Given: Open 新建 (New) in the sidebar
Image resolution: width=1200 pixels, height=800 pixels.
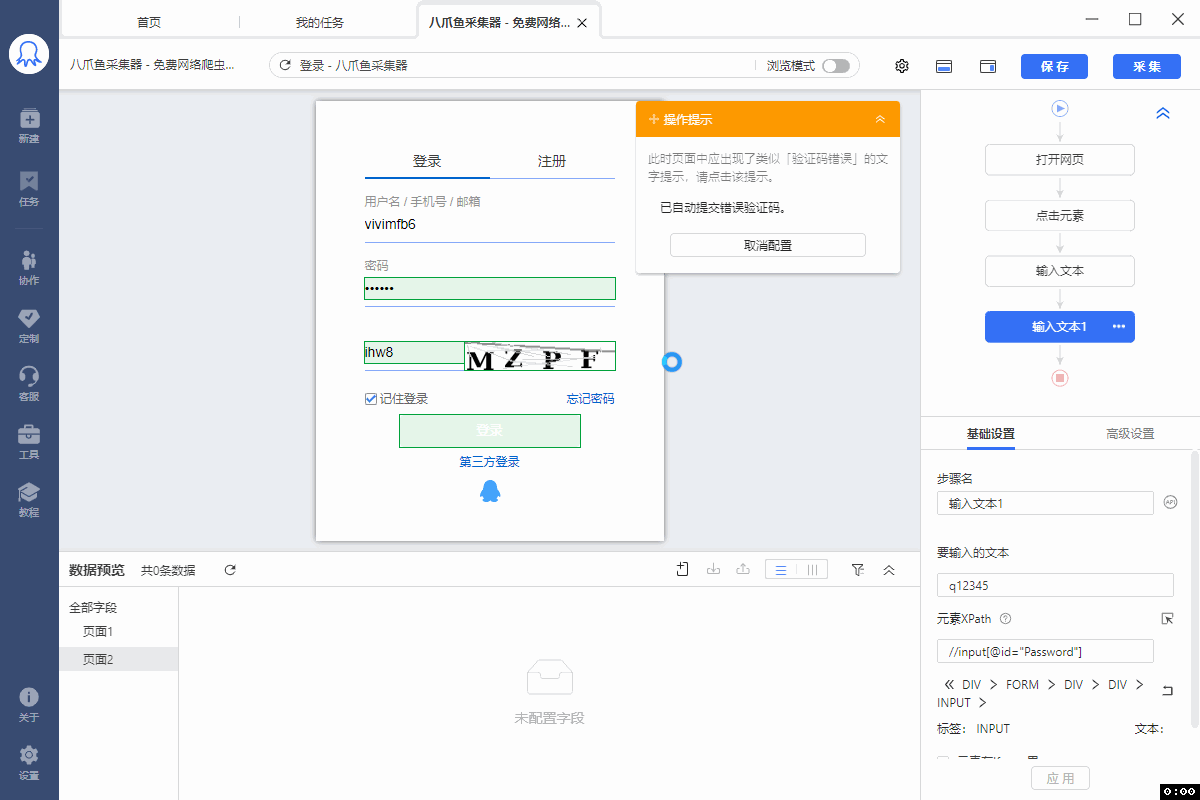Looking at the screenshot, I should click(x=29, y=126).
